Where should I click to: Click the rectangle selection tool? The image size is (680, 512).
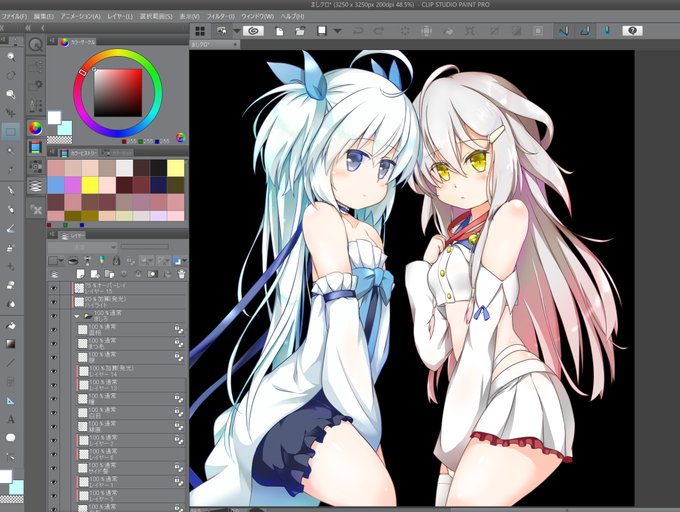(11, 132)
